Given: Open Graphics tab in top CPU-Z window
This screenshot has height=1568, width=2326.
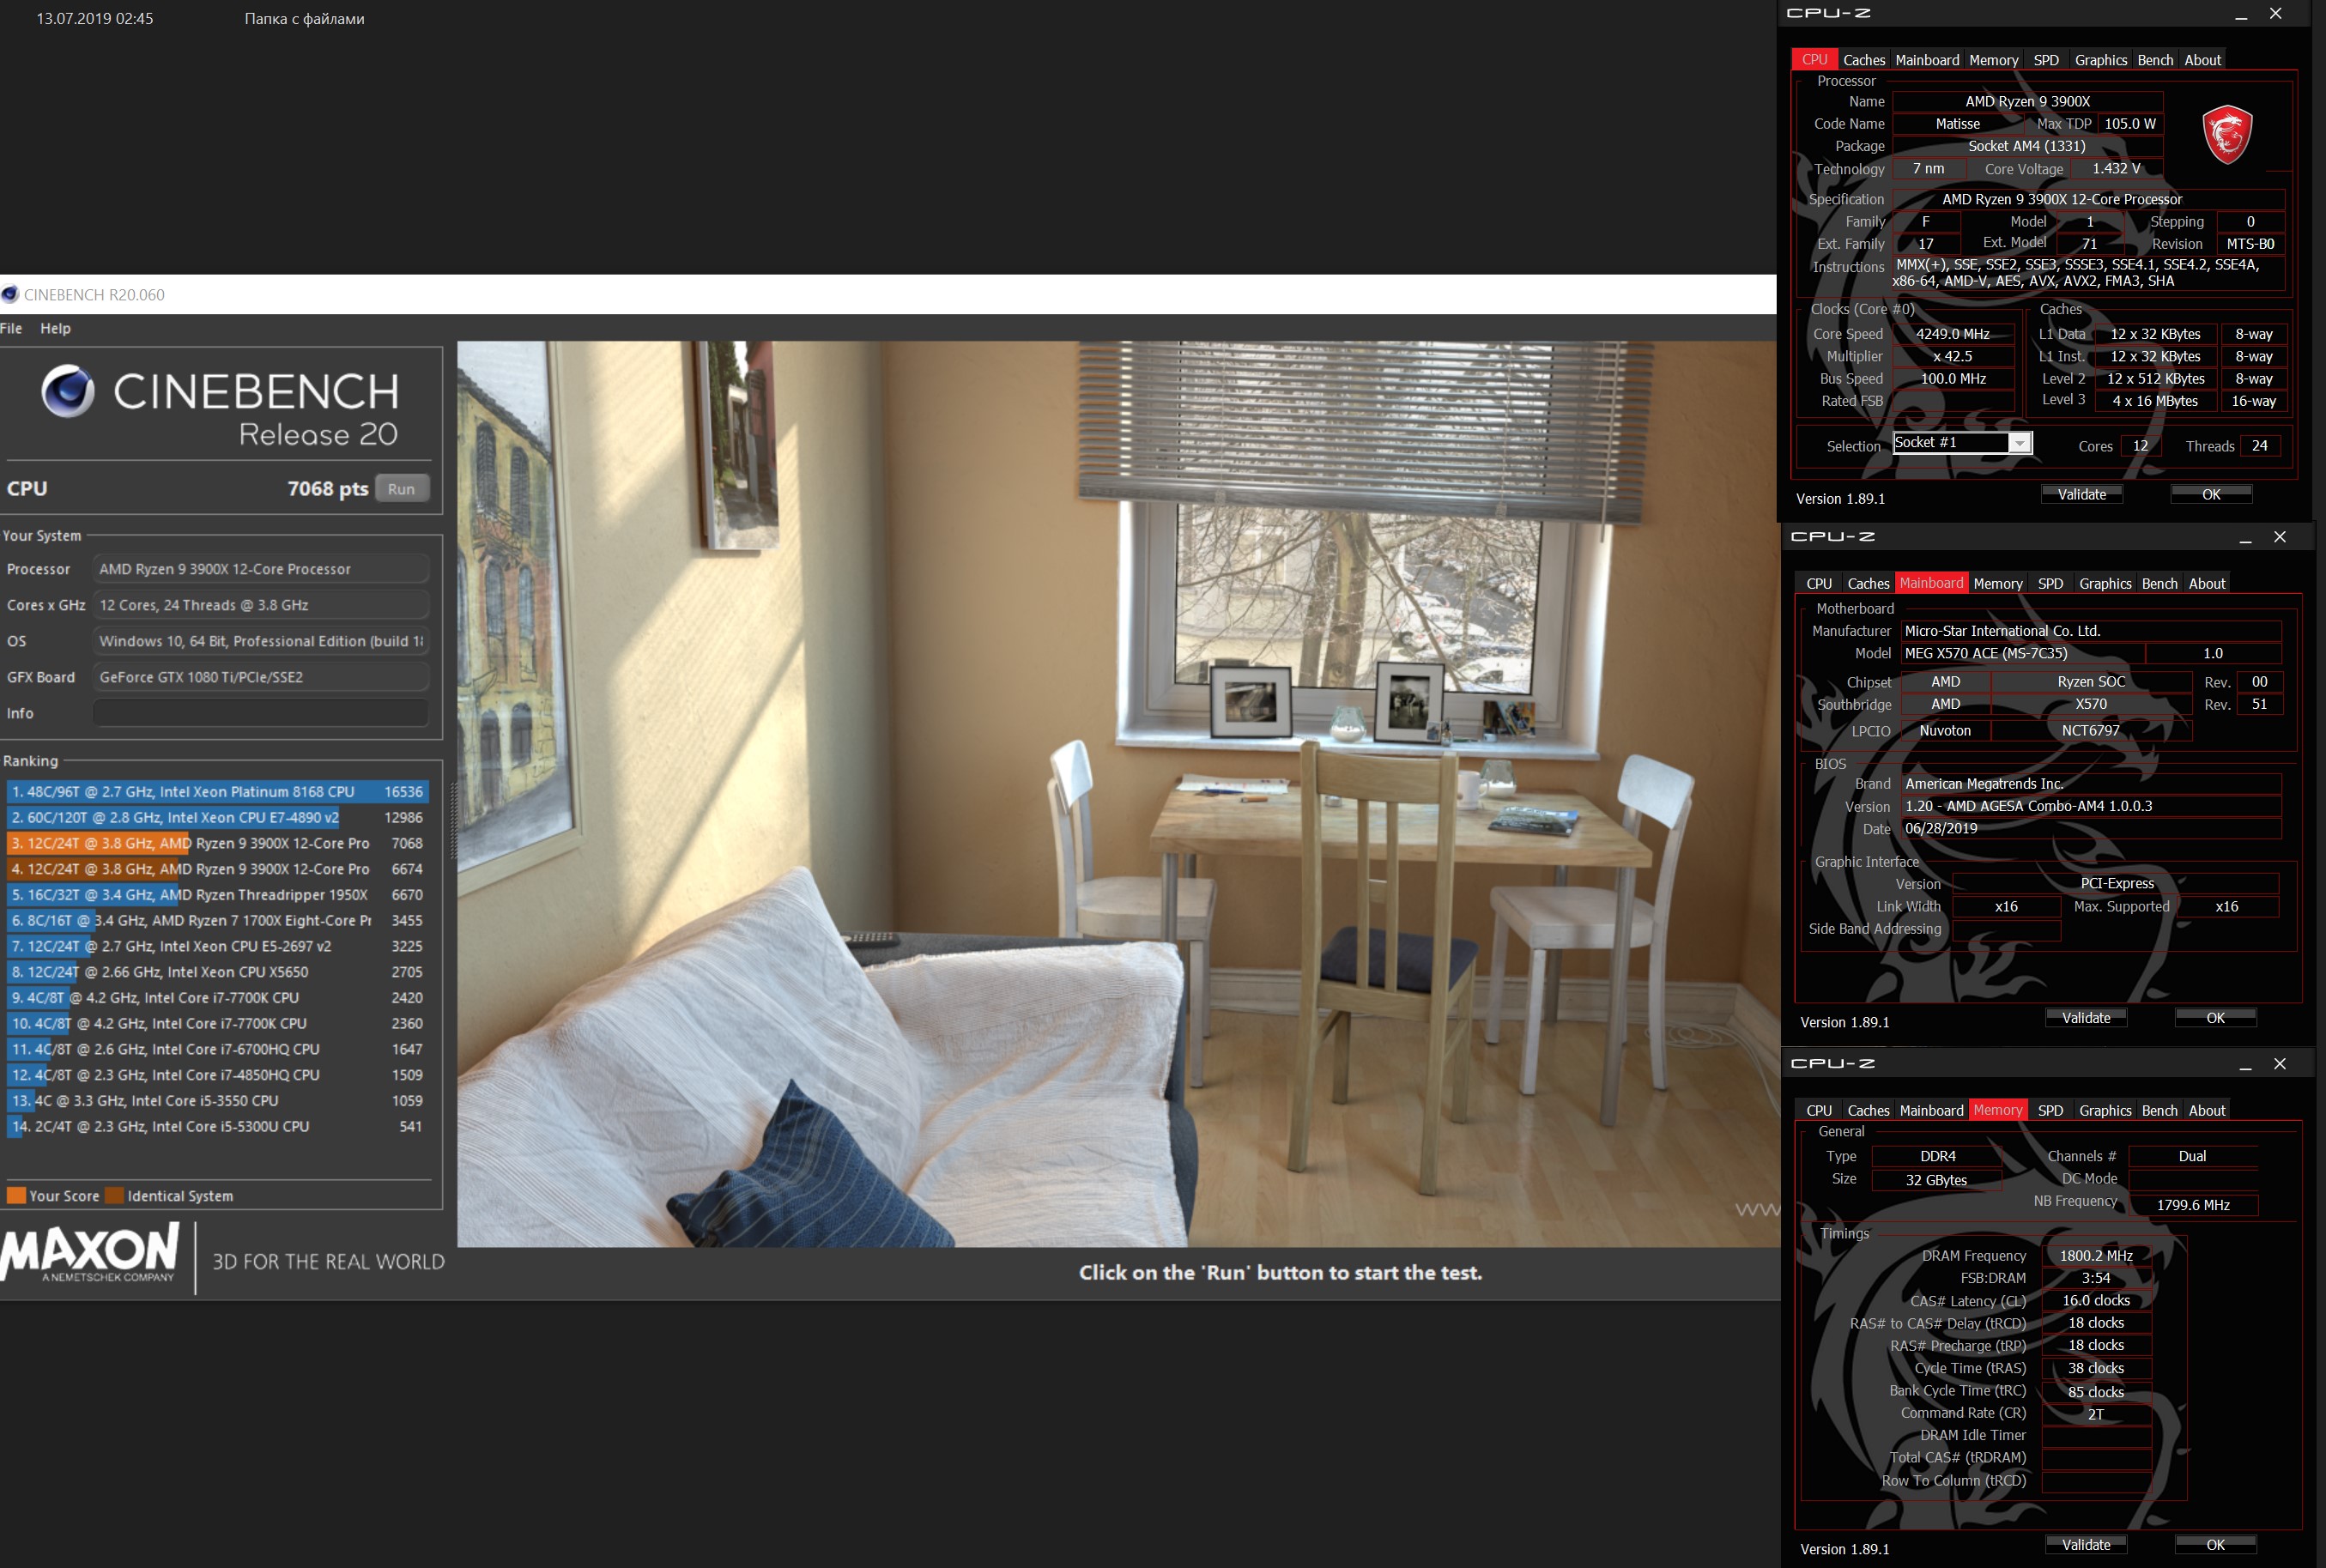Looking at the screenshot, I should [2100, 60].
